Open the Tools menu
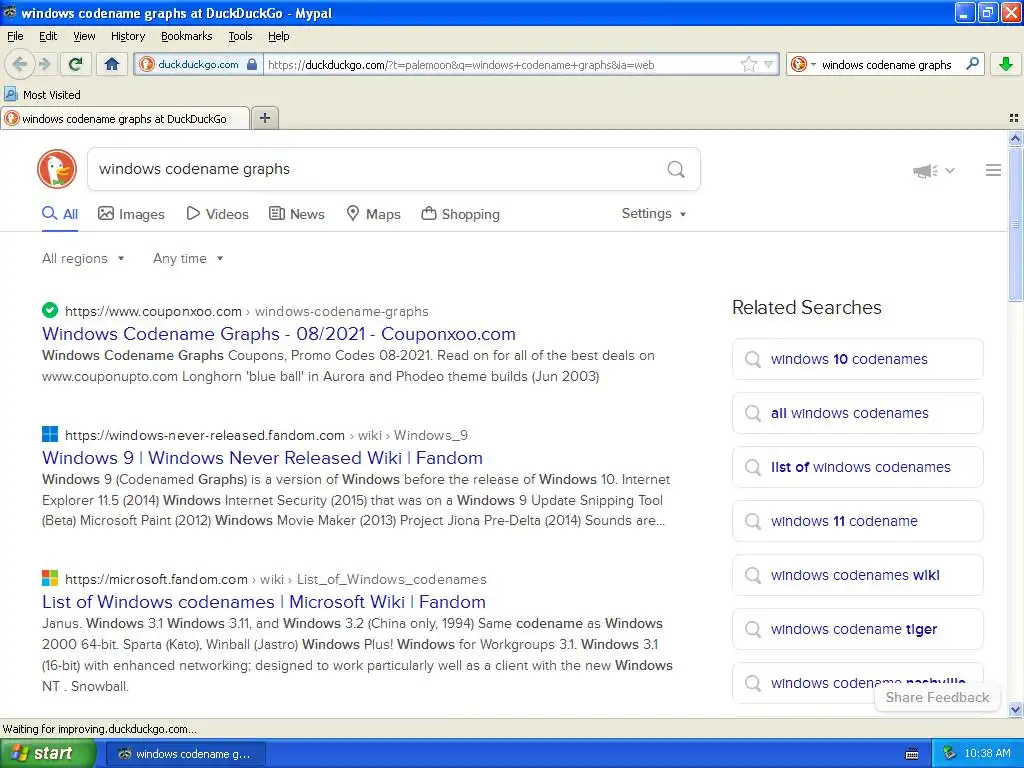The image size is (1024, 768). [x=240, y=36]
